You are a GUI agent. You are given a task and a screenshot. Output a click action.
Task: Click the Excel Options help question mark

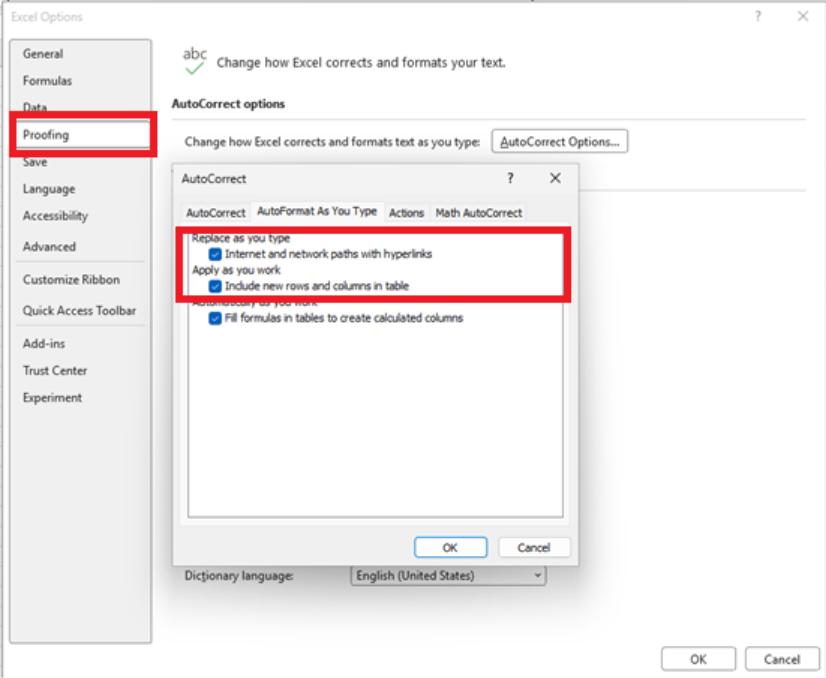click(x=758, y=16)
